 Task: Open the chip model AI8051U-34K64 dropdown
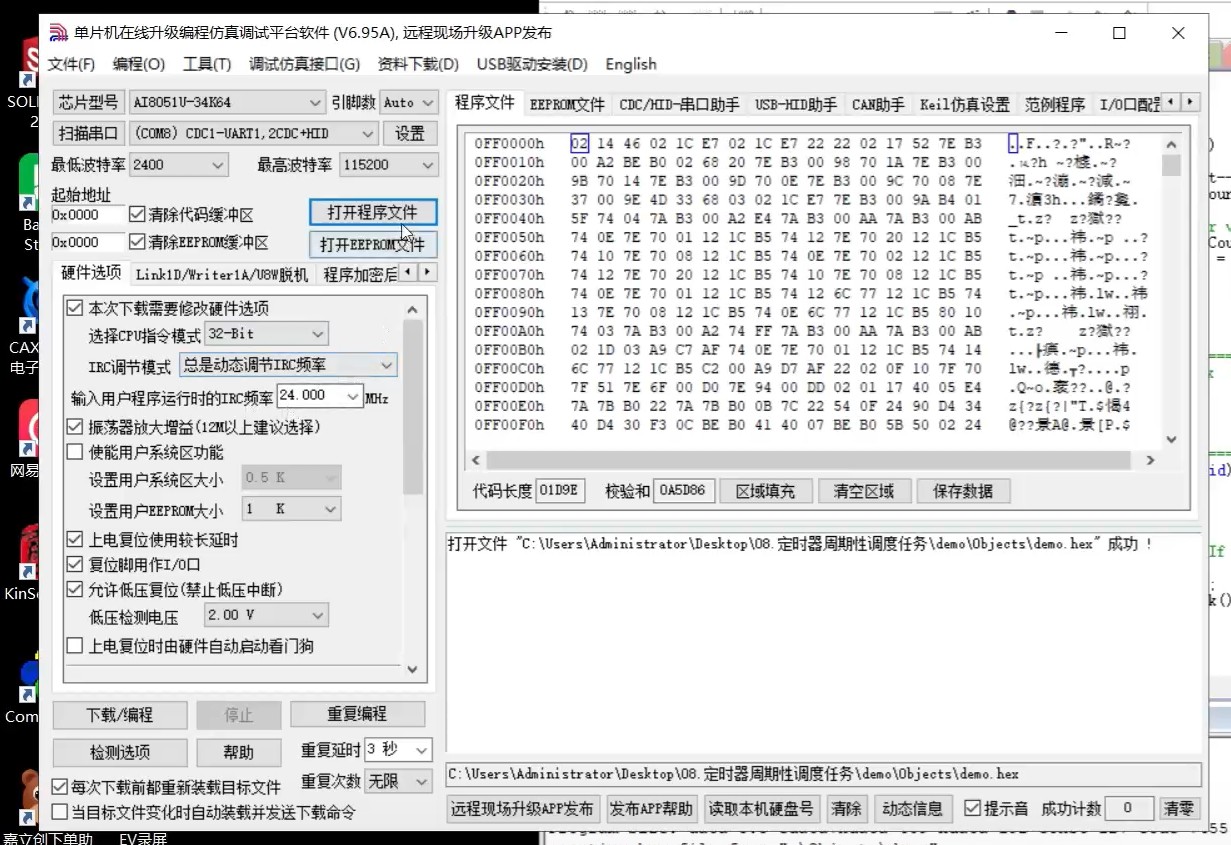226,102
